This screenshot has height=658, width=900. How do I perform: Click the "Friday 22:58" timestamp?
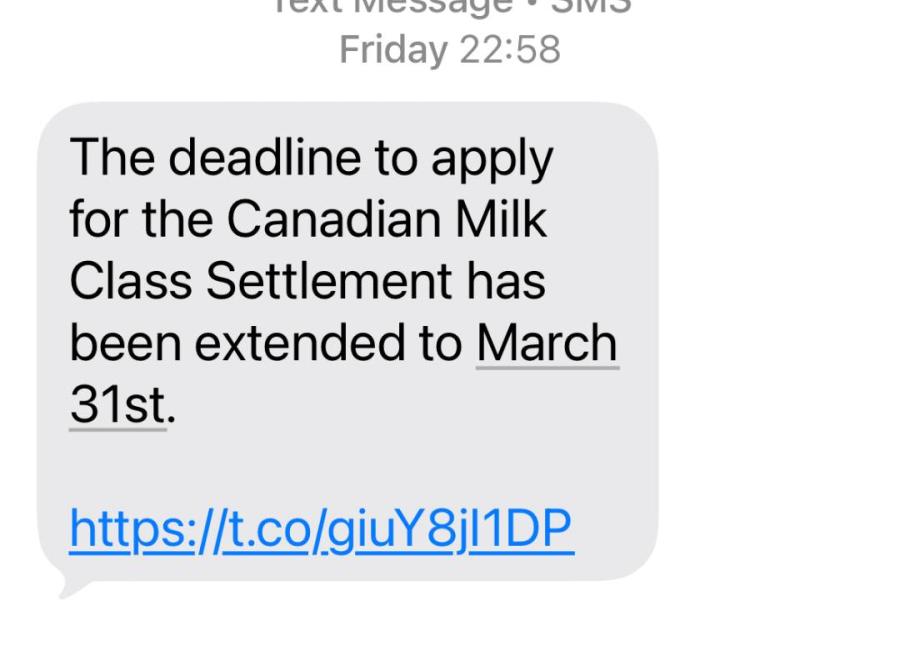tap(449, 49)
